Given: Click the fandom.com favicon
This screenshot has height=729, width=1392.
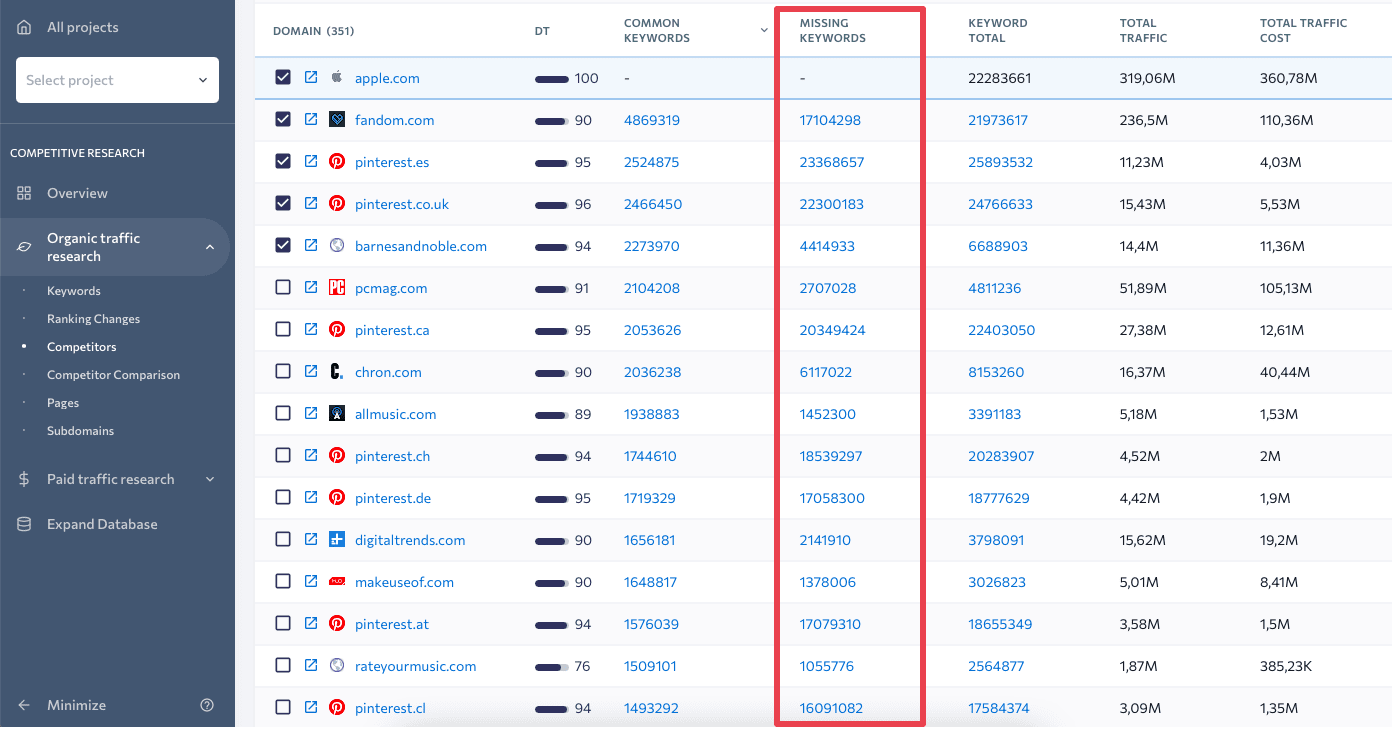Looking at the screenshot, I should coord(337,120).
